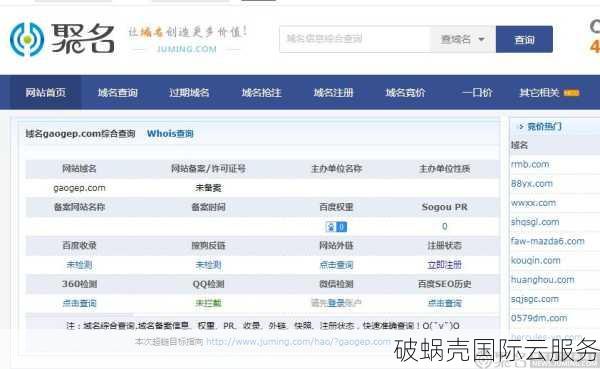The width and height of the screenshot is (600, 369).
Task: Open the 一口价 navigation item
Action: point(477,92)
